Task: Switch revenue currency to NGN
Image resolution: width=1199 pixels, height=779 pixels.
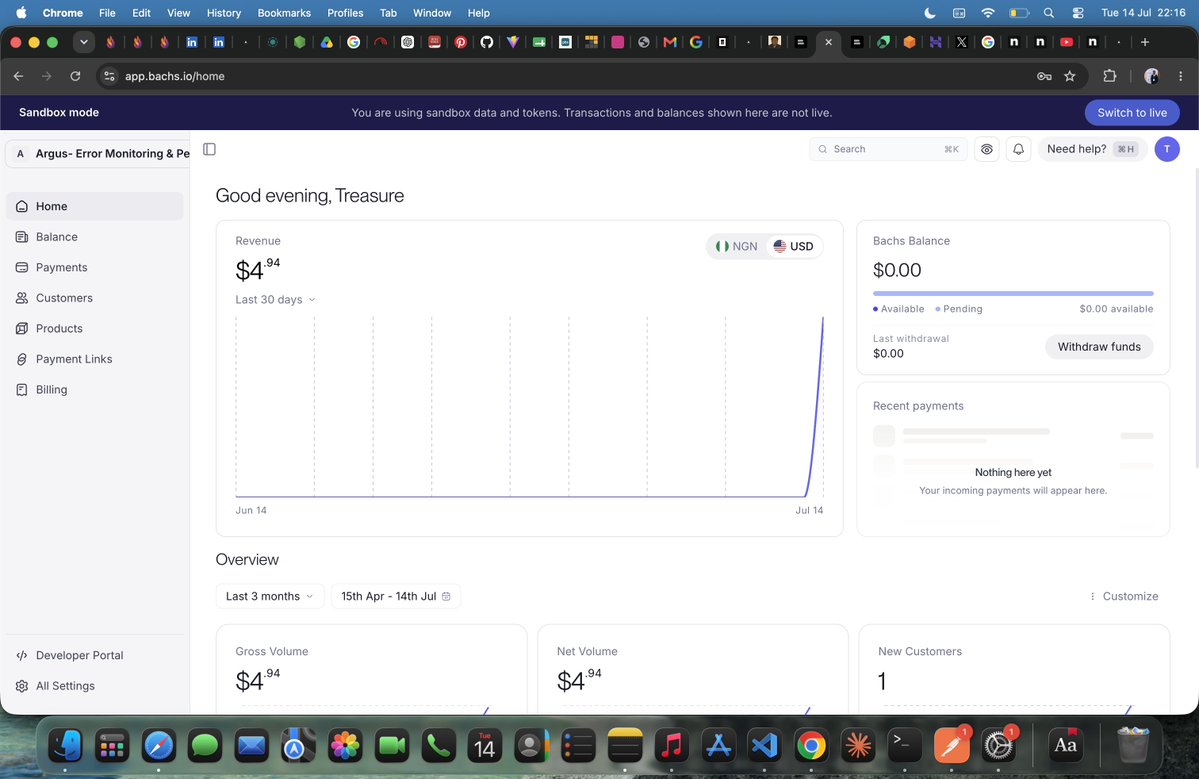Action: 736,246
